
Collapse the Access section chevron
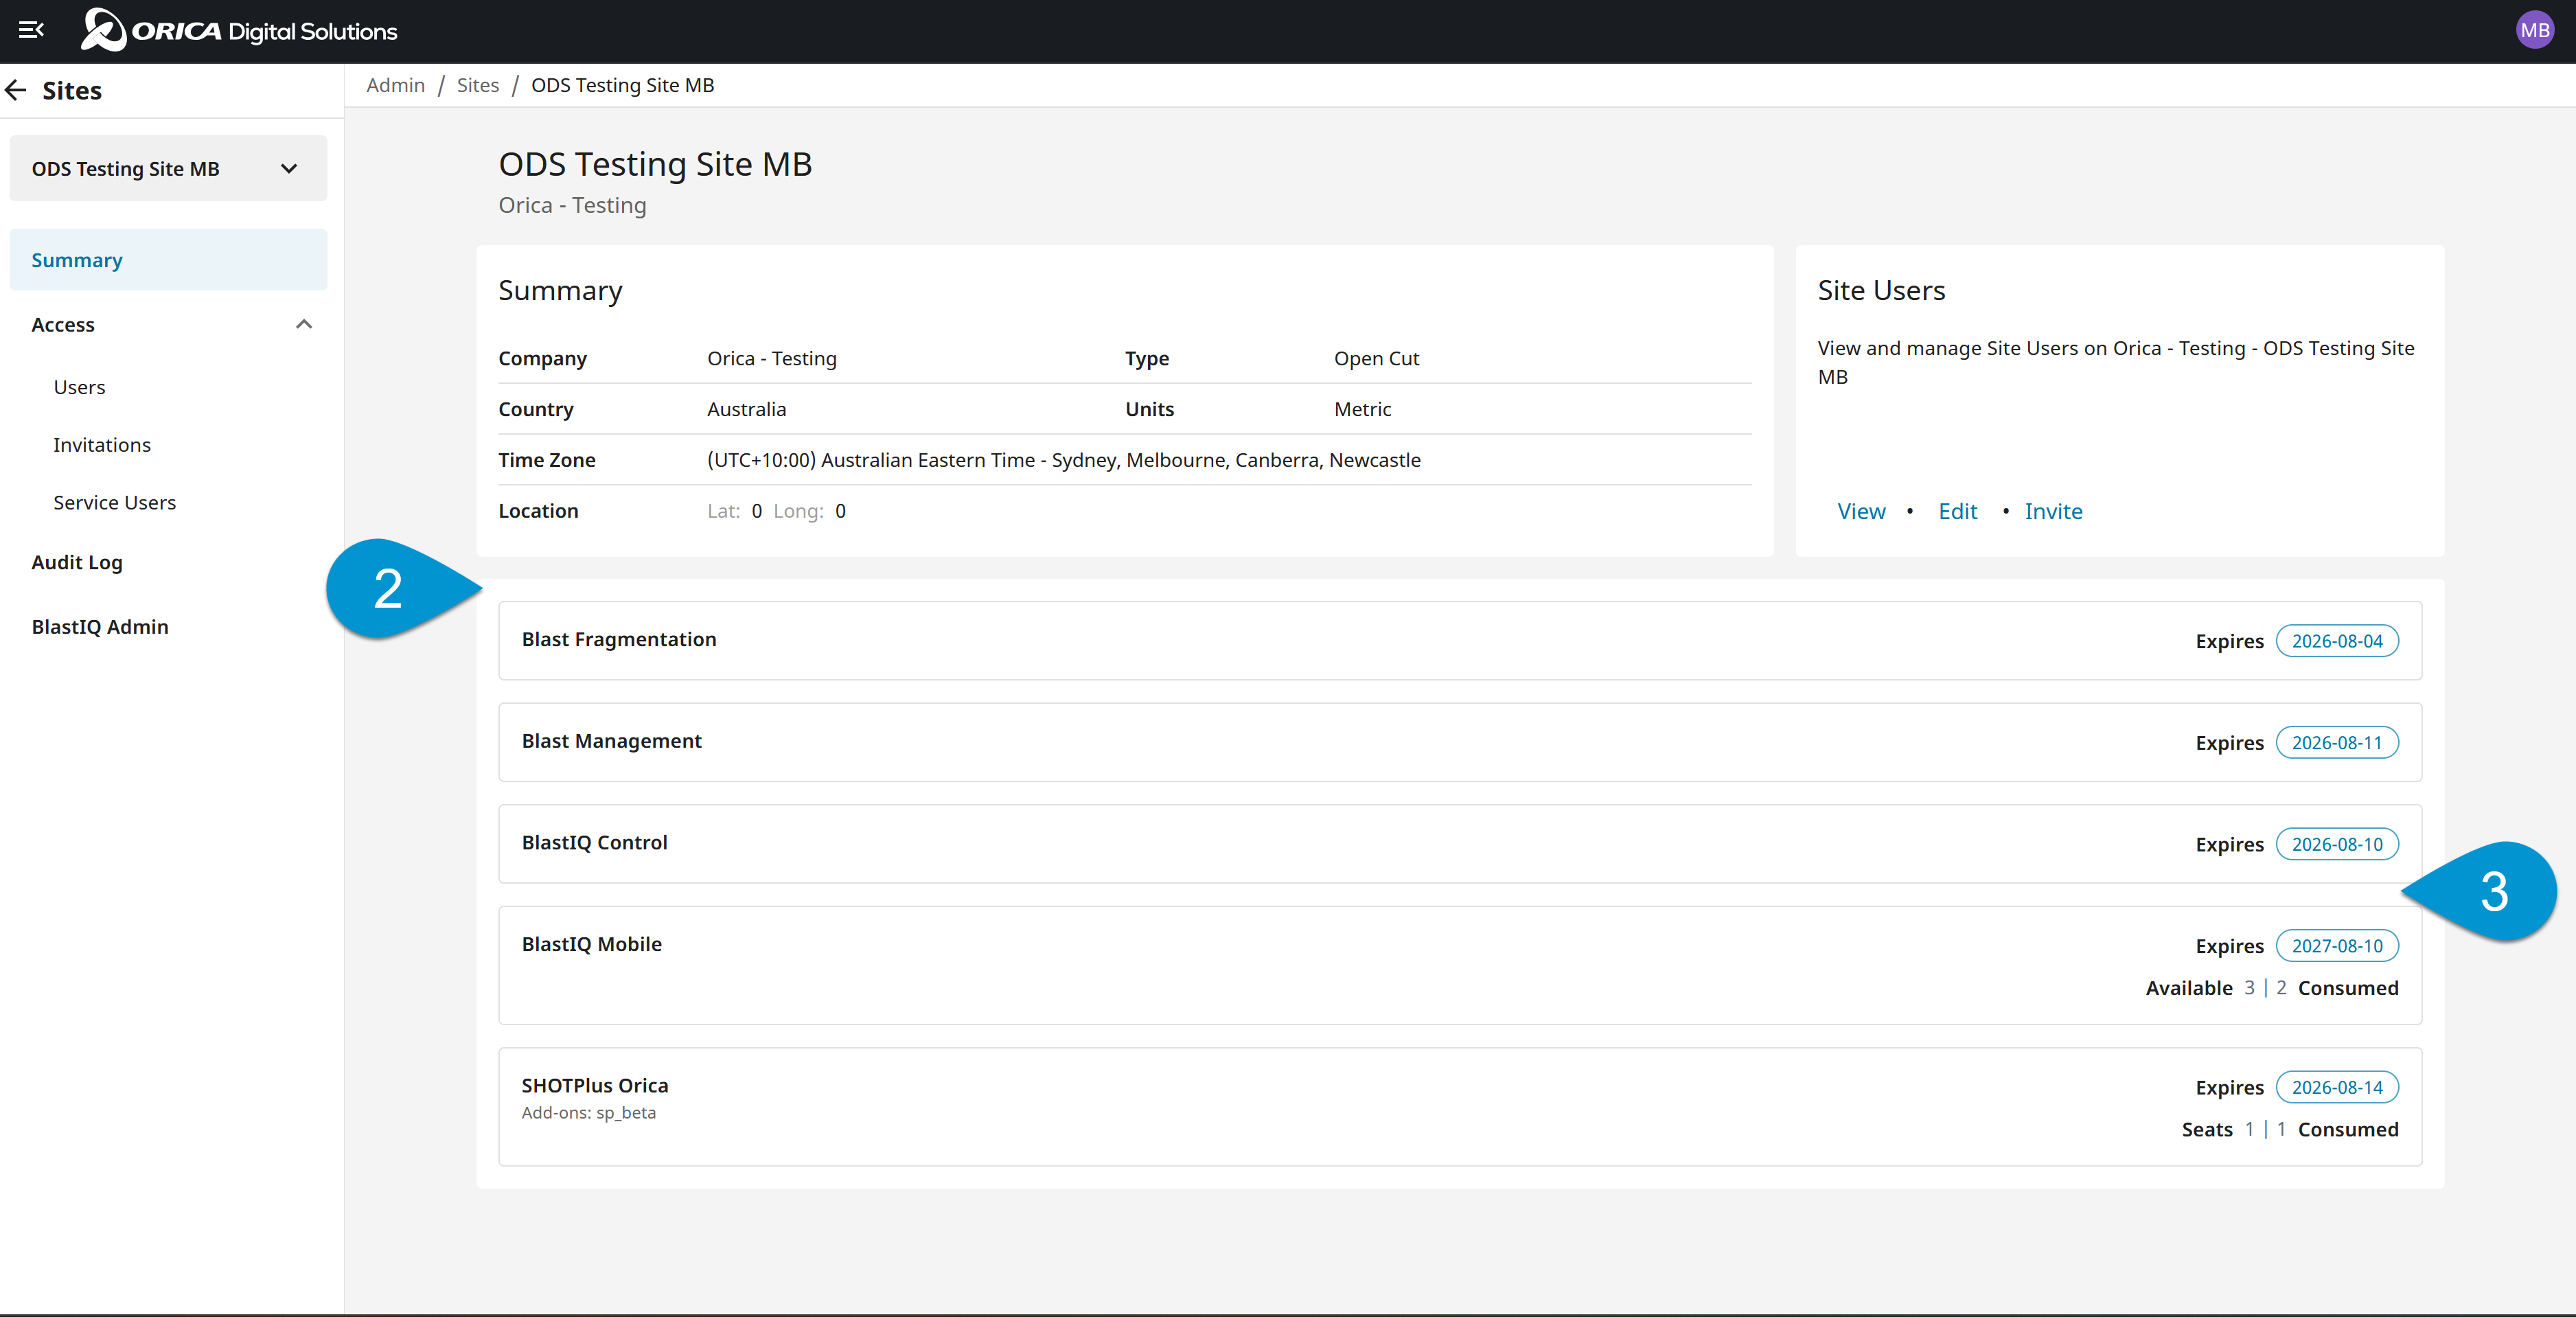tap(304, 324)
